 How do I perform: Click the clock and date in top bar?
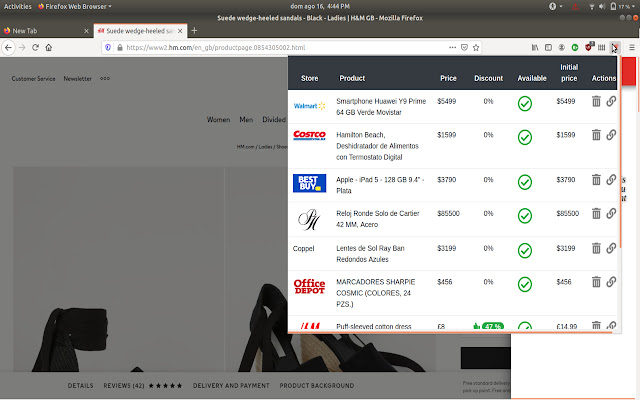pos(320,6)
